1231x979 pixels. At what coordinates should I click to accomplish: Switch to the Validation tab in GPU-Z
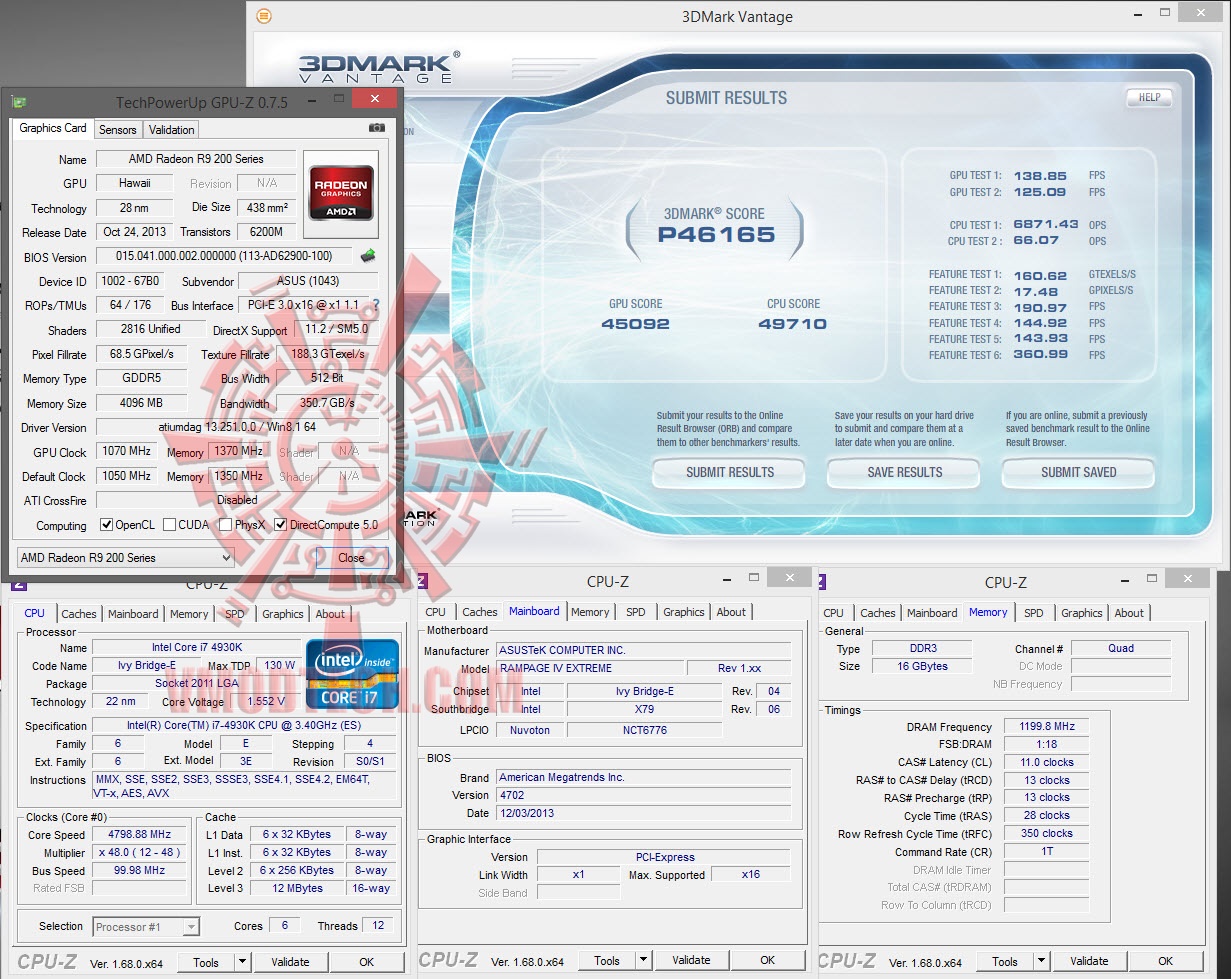[x=171, y=130]
